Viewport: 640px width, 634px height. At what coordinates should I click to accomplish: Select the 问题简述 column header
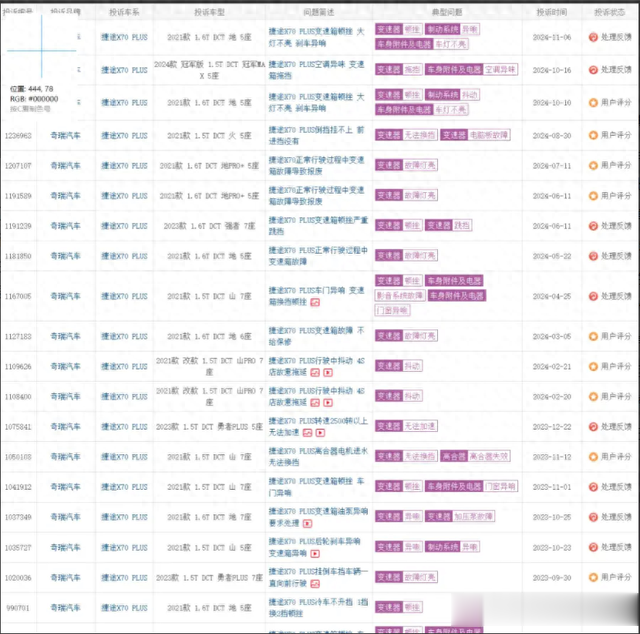319,12
